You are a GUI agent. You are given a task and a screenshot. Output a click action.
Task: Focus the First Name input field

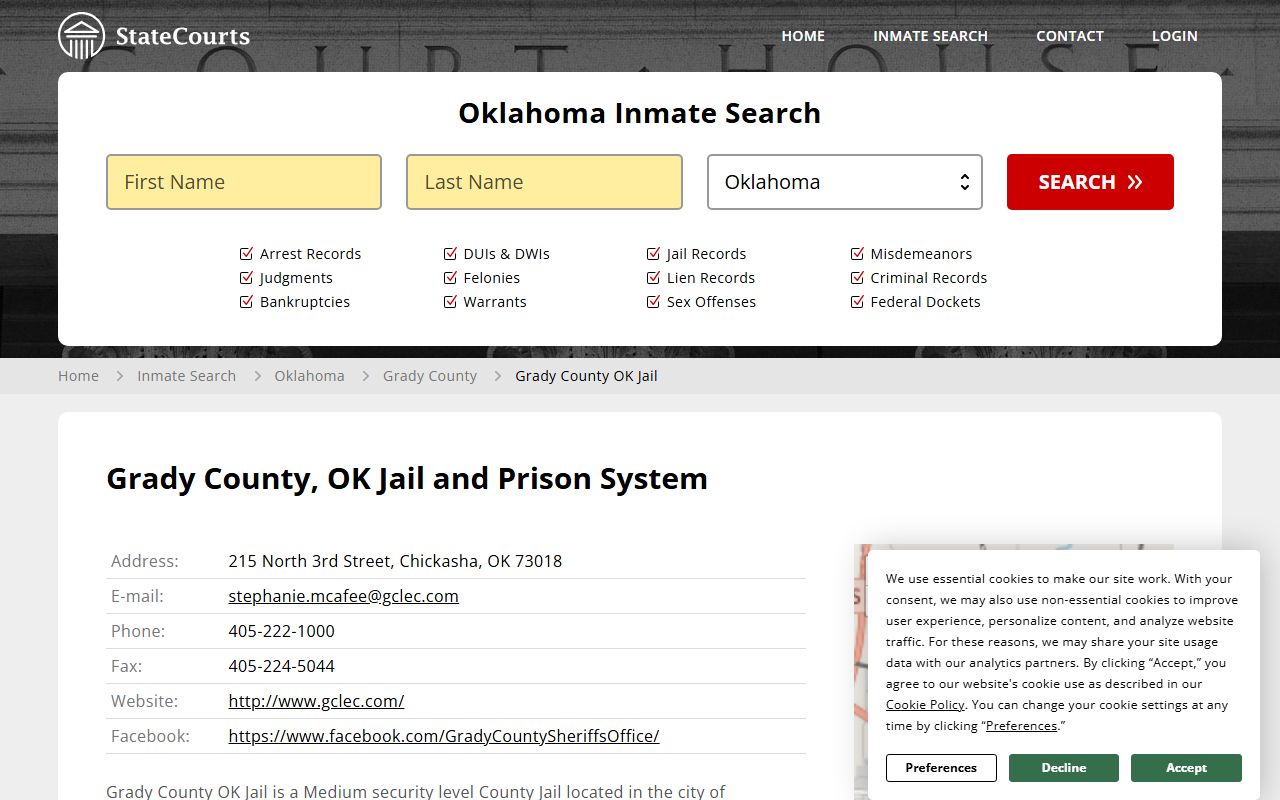click(244, 182)
